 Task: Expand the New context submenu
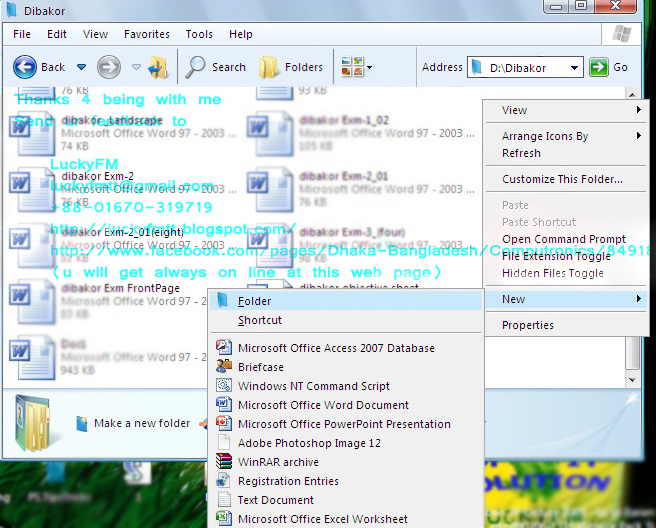point(566,299)
